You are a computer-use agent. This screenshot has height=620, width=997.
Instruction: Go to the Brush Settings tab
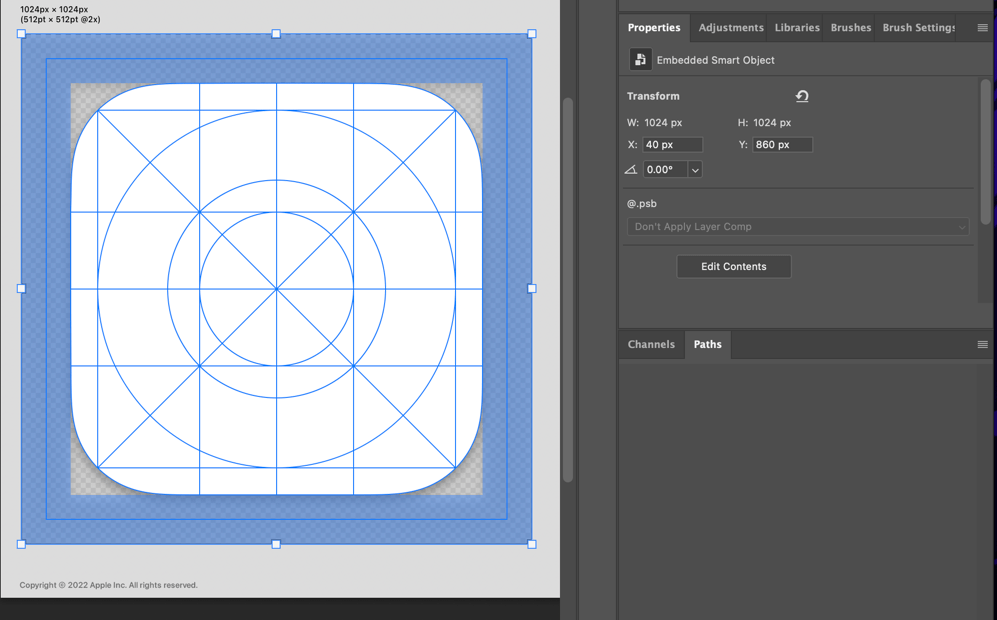[918, 27]
